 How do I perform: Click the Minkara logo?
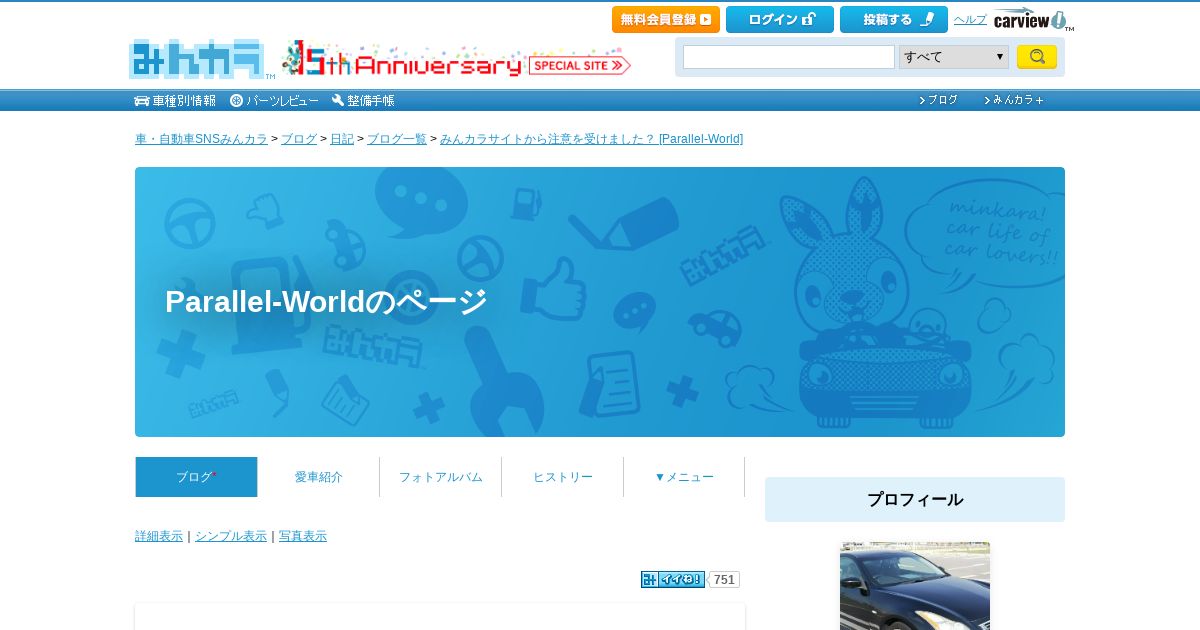click(x=198, y=59)
